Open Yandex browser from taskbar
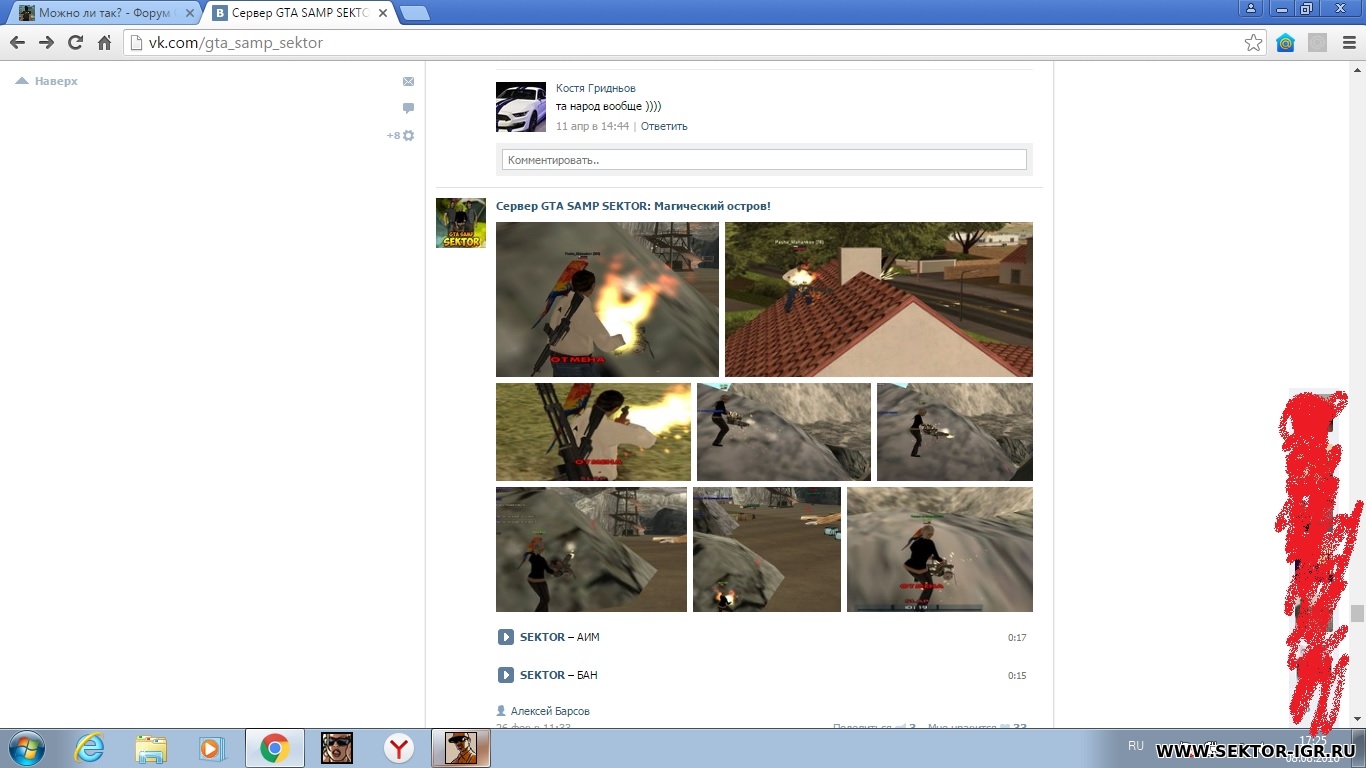Viewport: 1366px width, 768px height. pyautogui.click(x=398, y=748)
